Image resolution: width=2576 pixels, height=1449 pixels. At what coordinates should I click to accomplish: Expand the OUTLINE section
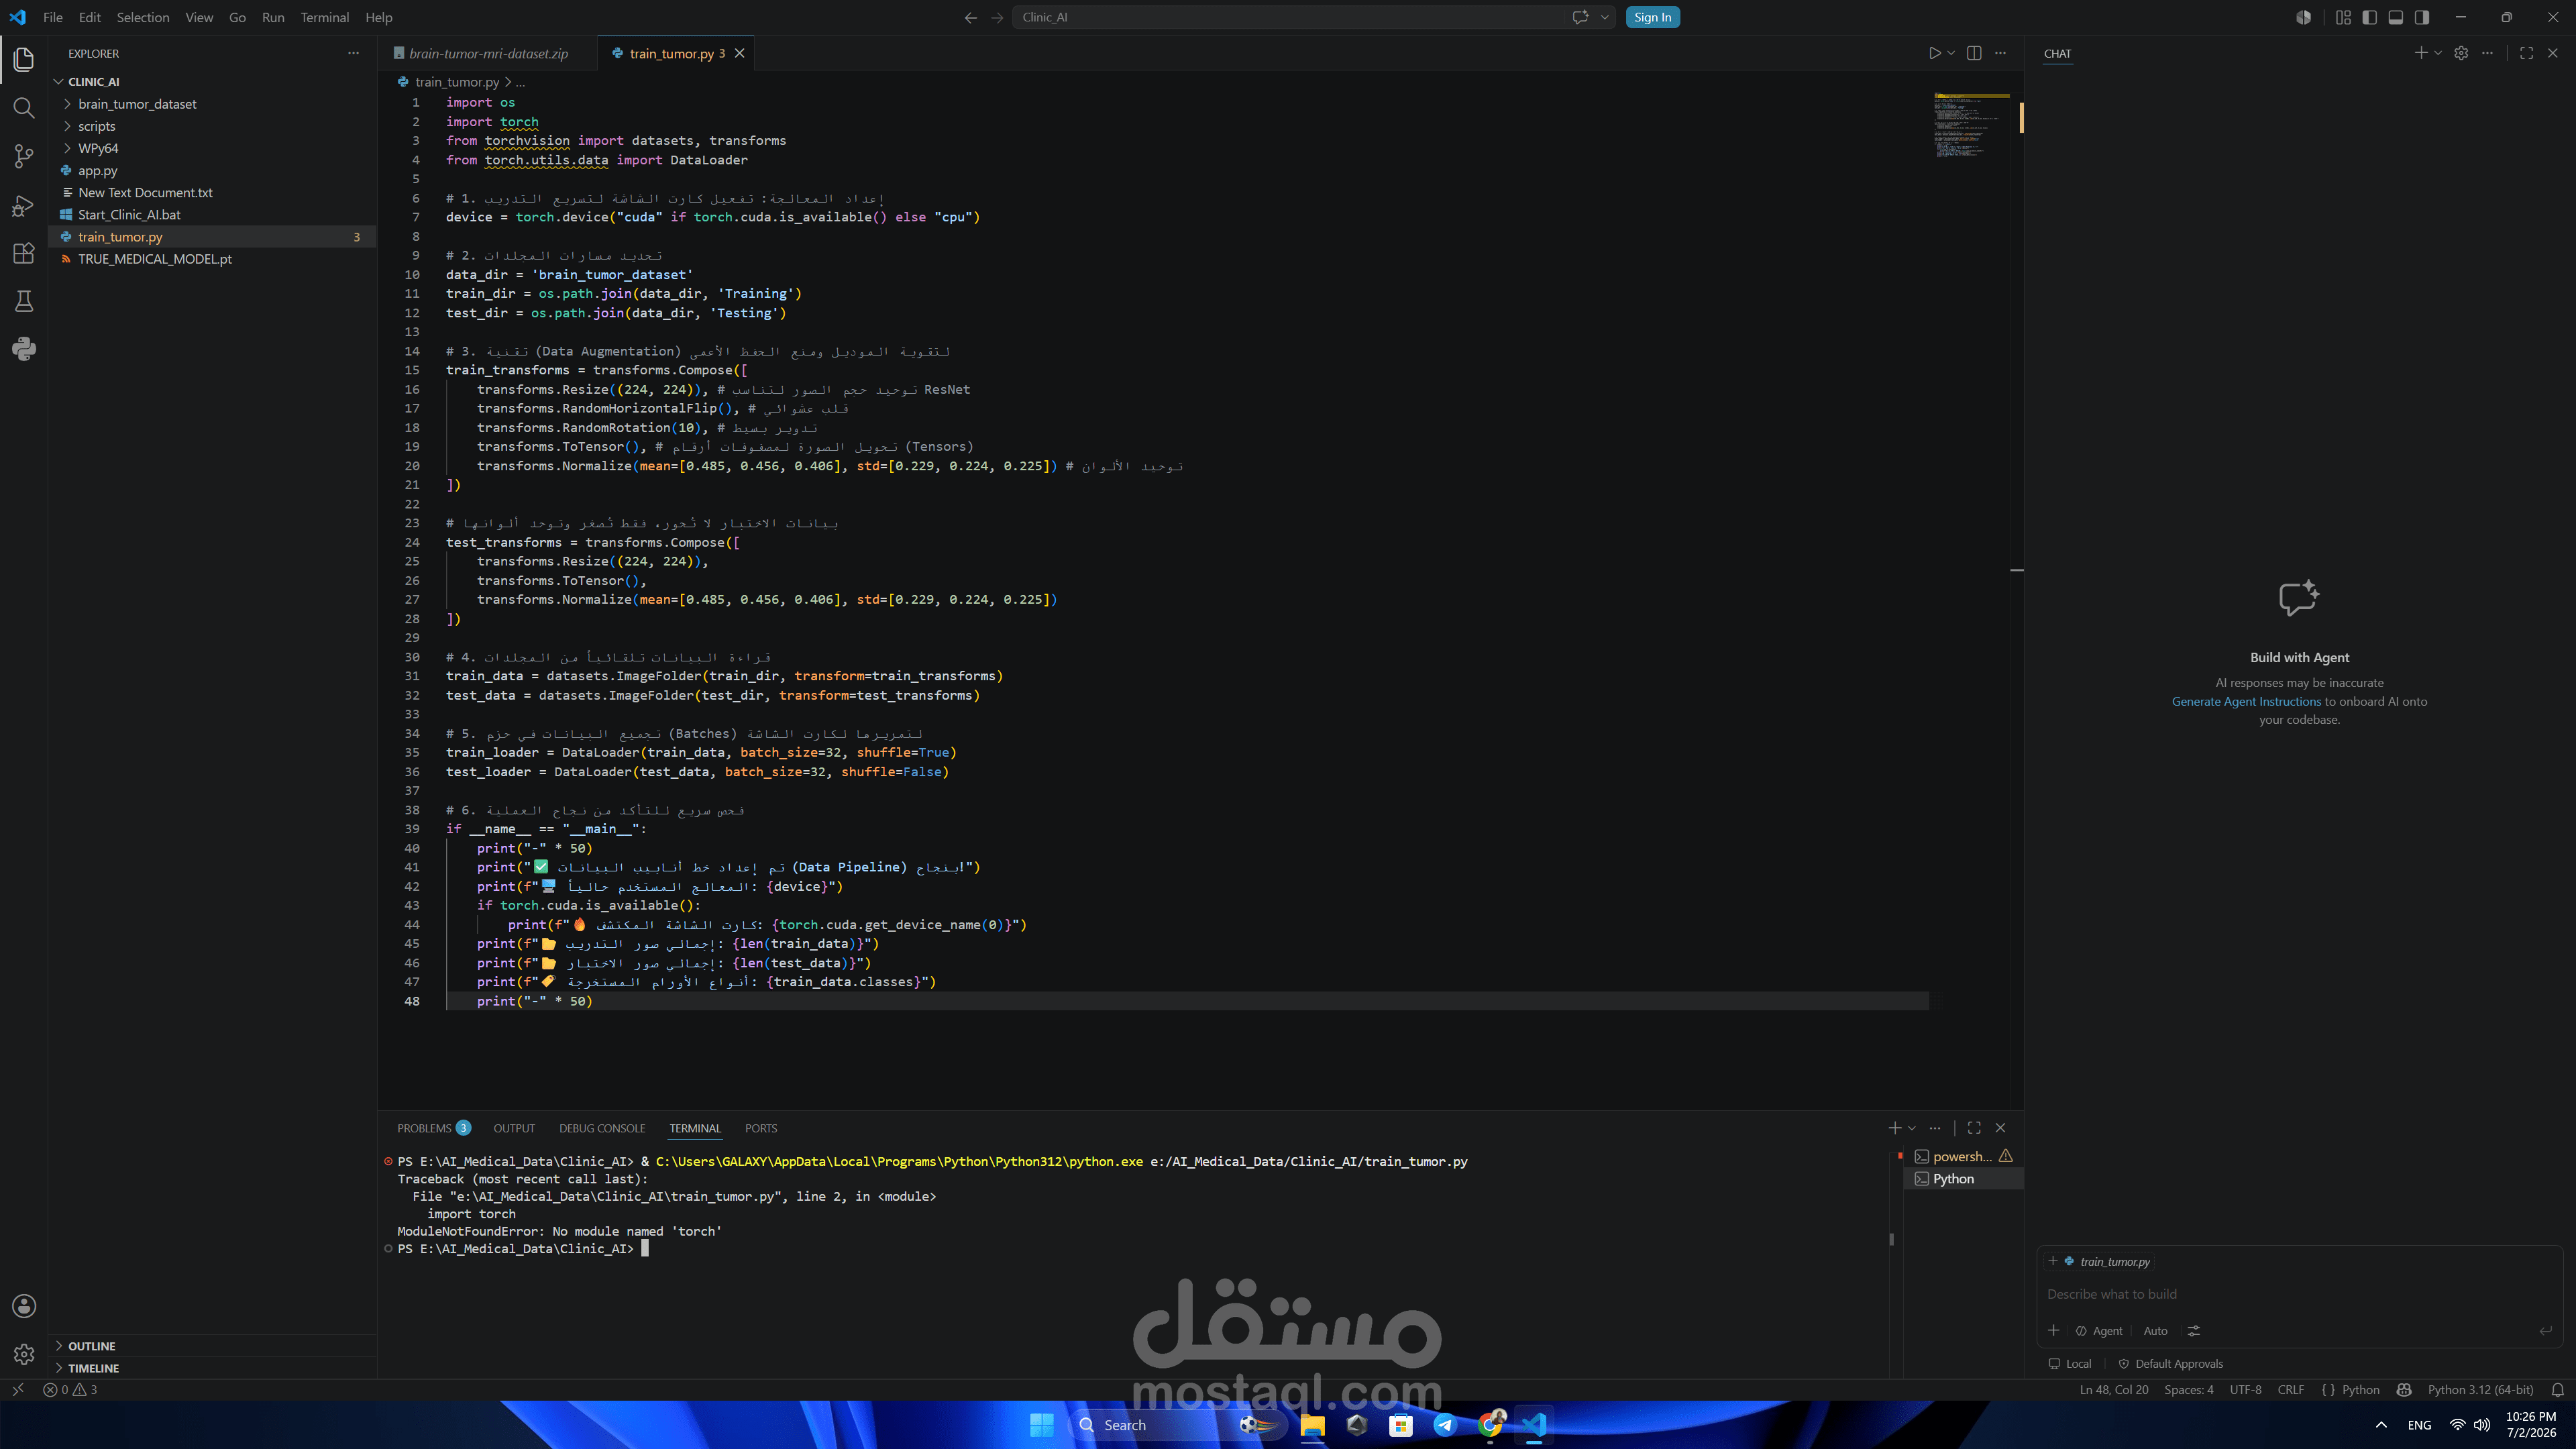click(91, 1346)
